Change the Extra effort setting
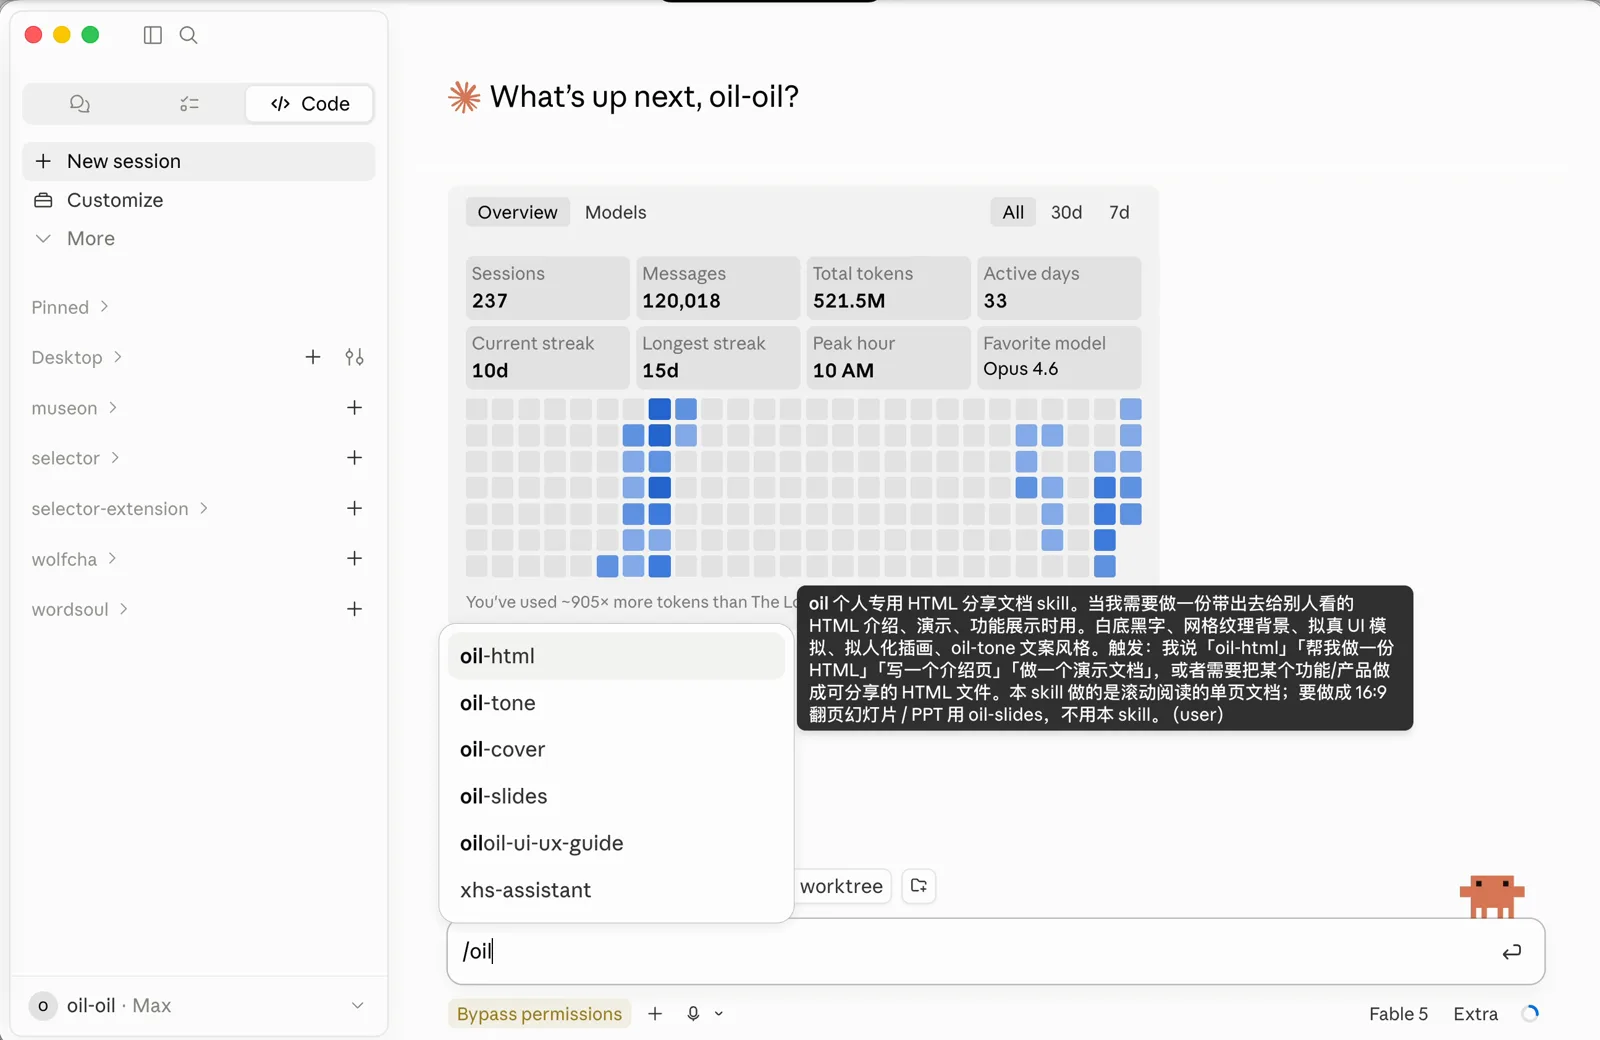 pyautogui.click(x=1475, y=1014)
